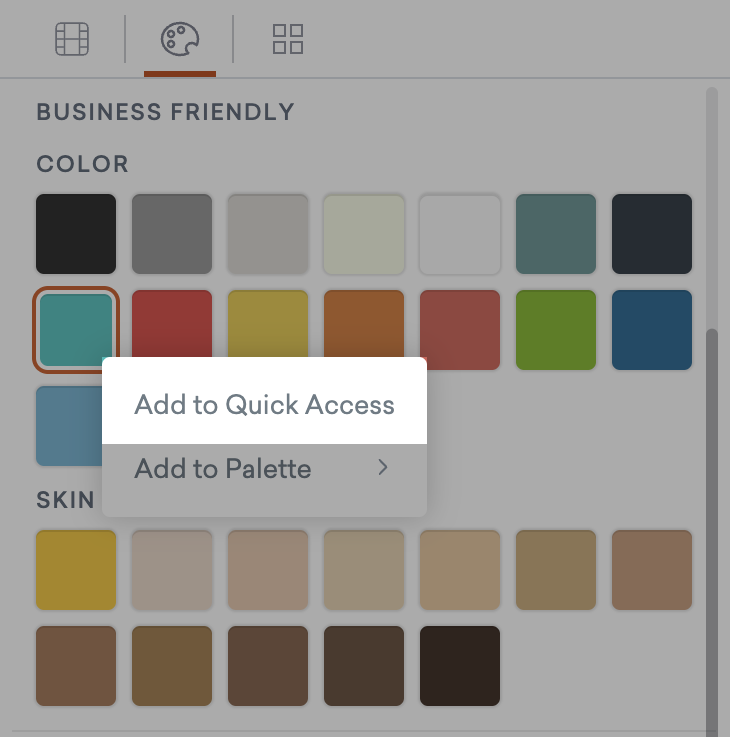Open the table layout tab icon
Viewport: 730px width, 737px height.
click(72, 39)
